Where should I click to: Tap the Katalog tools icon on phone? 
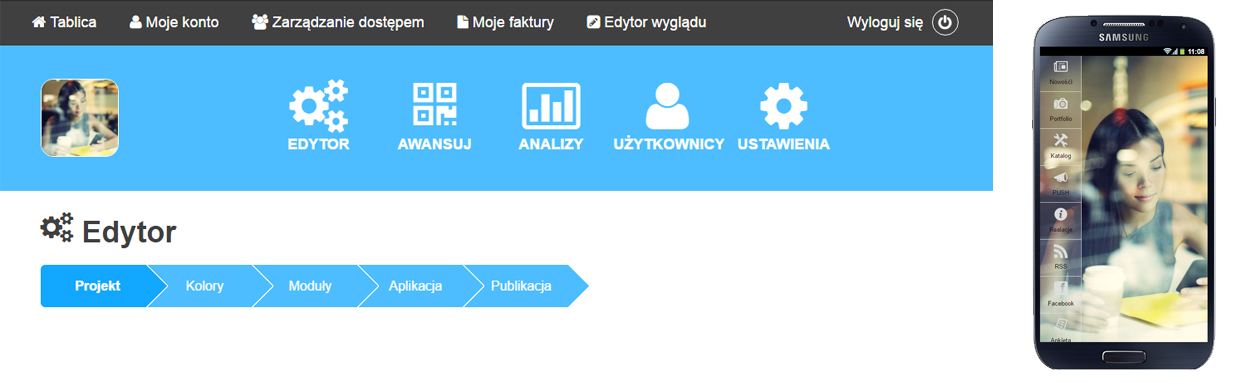1061,140
